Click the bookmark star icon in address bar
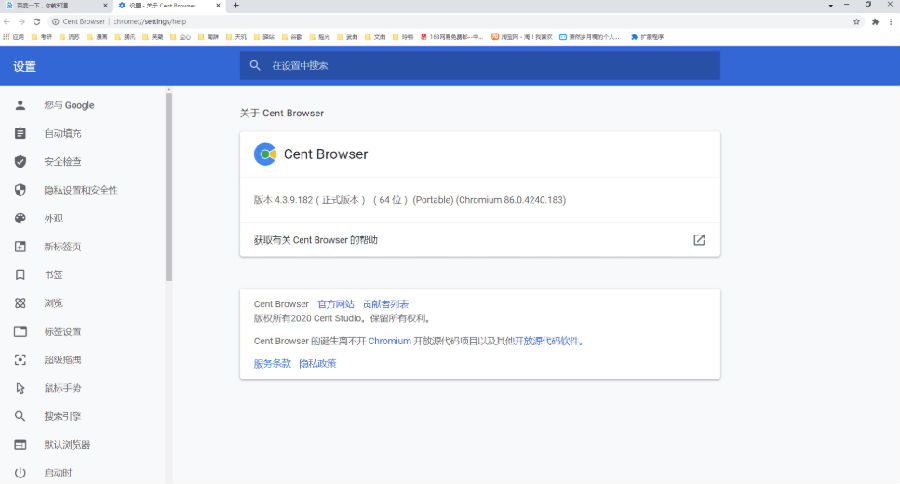Screen dimensions: 900x484 [x=856, y=21]
